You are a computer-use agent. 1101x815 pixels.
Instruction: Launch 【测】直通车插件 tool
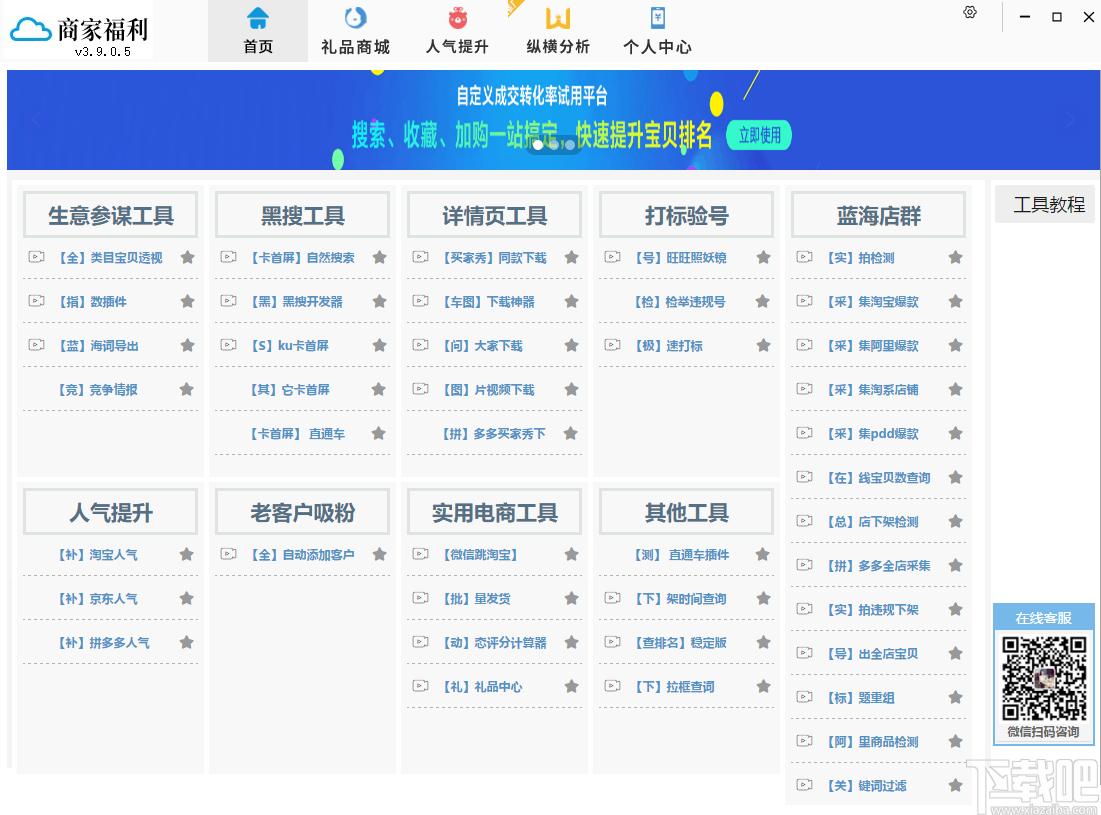681,555
